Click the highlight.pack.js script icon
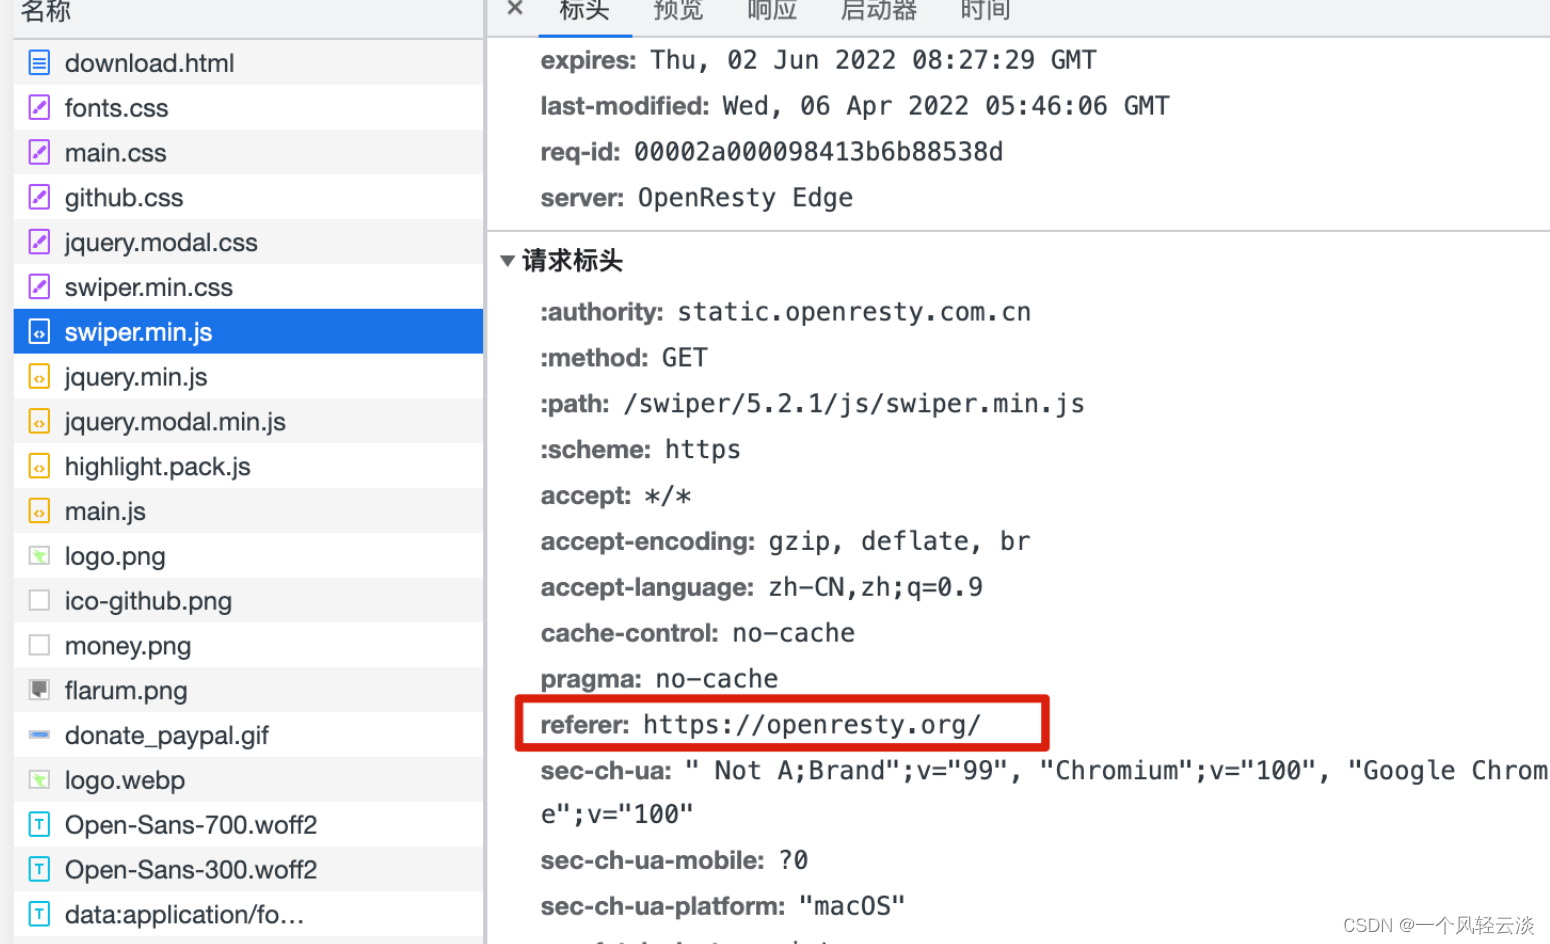This screenshot has height=944, width=1550. tap(39, 465)
